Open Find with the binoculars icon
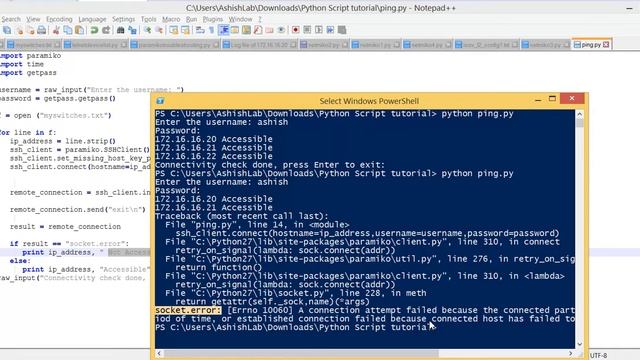The width and height of the screenshot is (640, 360). [120, 30]
